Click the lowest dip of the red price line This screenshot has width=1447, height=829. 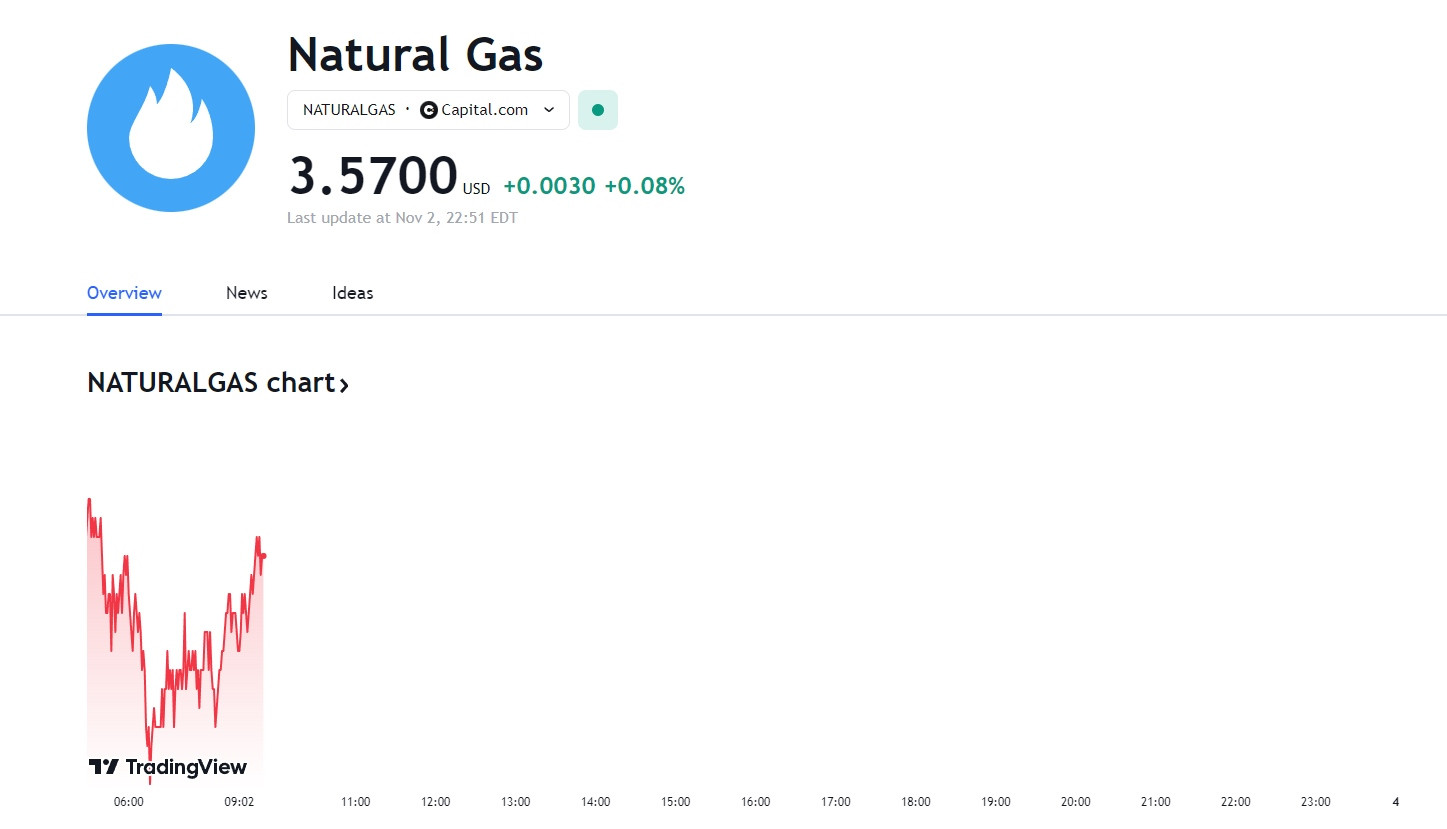[x=150, y=778]
